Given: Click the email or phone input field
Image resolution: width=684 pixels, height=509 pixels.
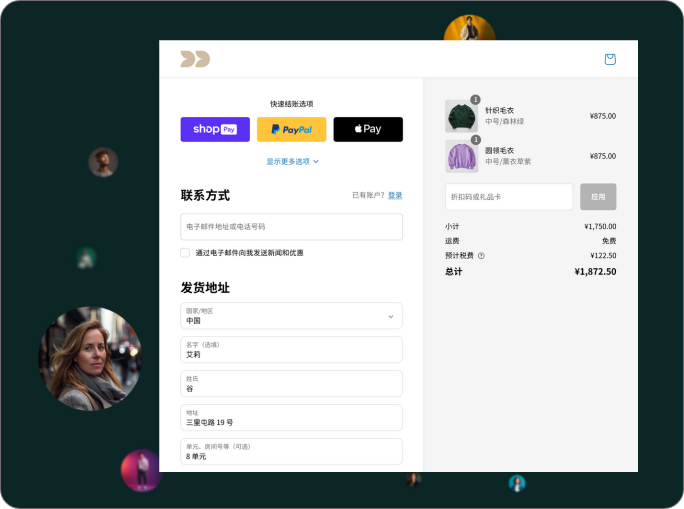Looking at the screenshot, I should pos(292,227).
